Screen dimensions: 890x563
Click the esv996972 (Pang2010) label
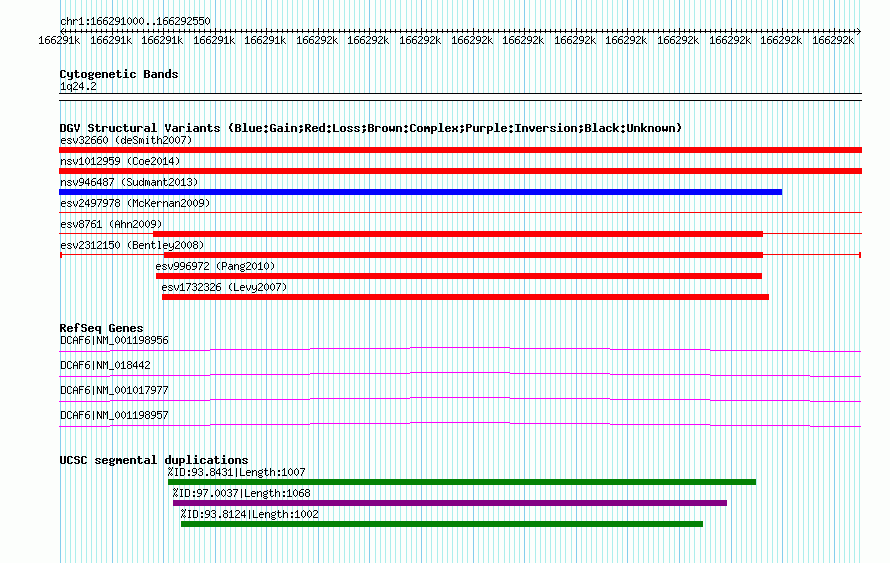215,266
